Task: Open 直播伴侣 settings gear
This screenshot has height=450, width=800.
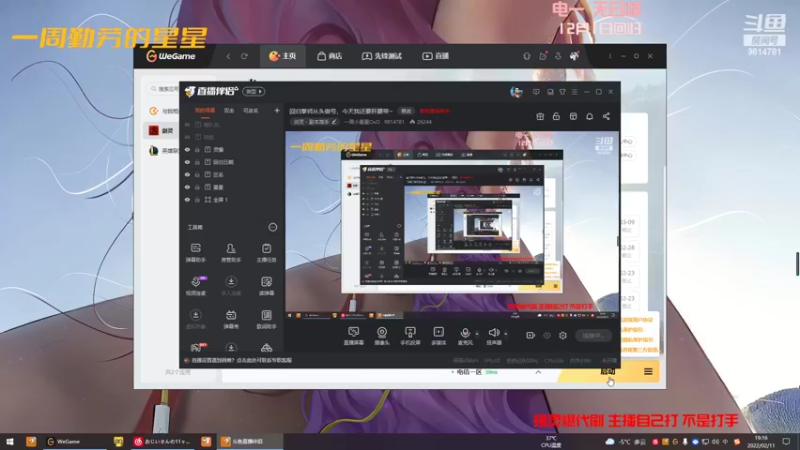Action: pos(563,335)
